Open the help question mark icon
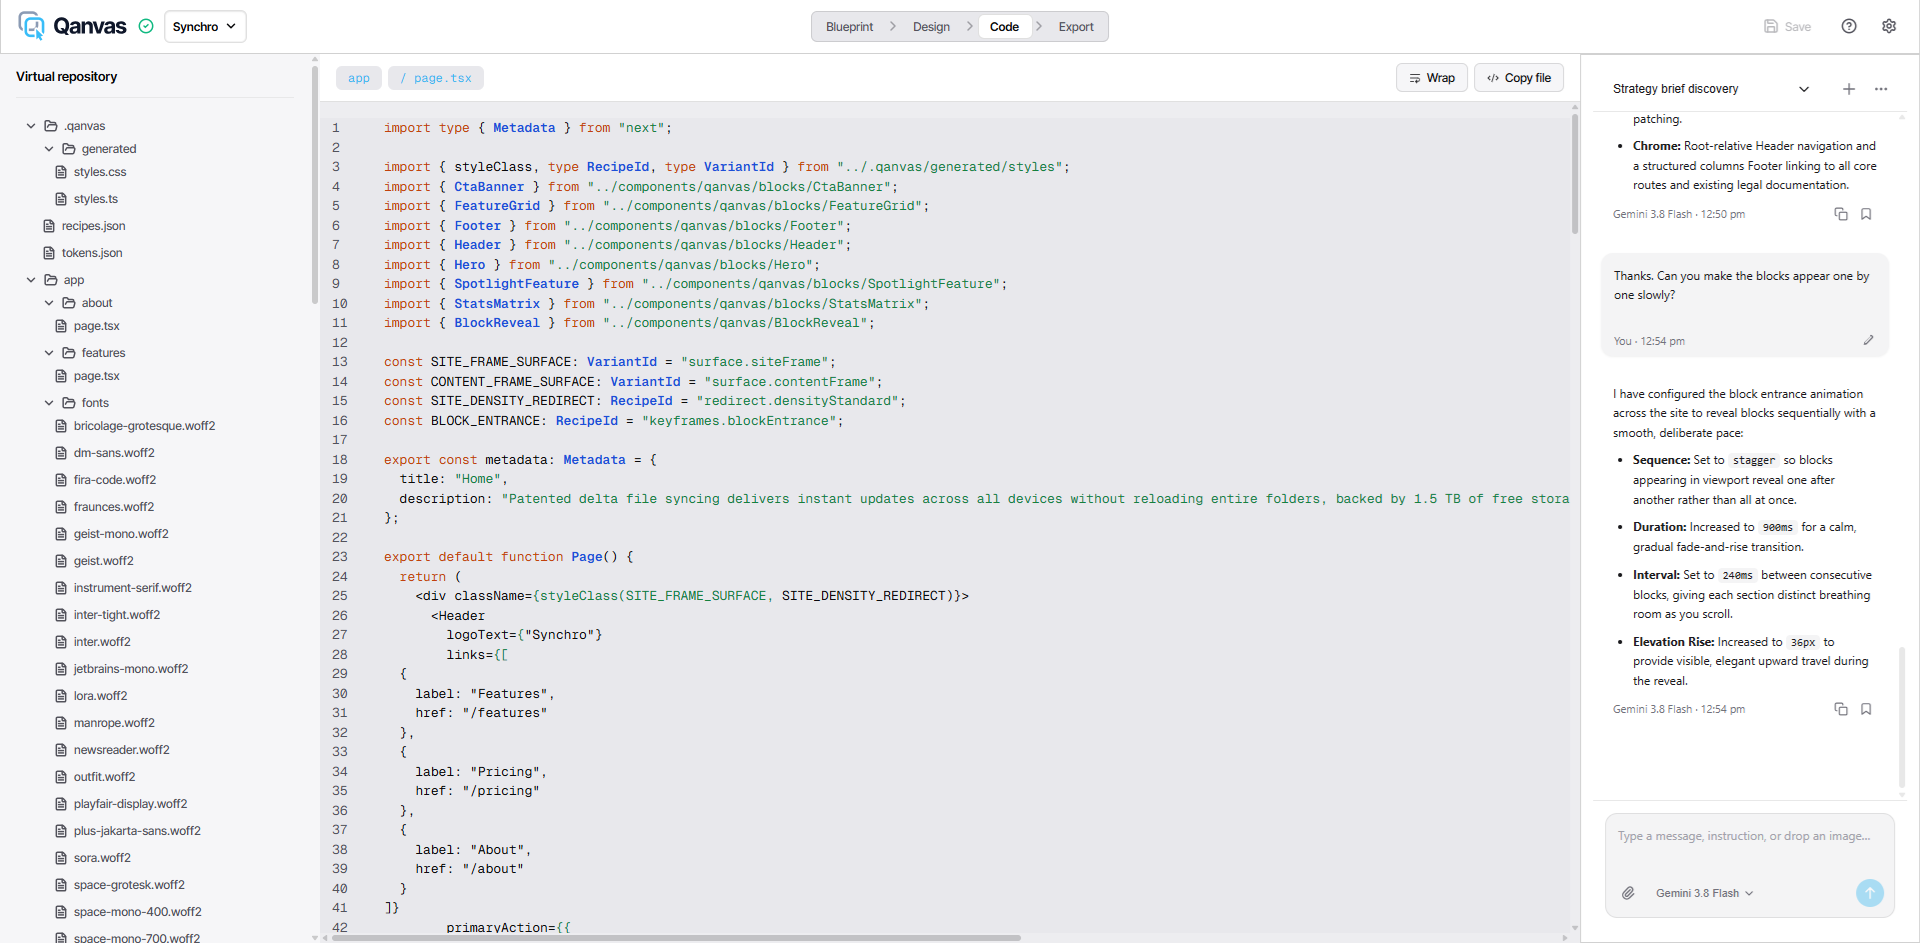1920x943 pixels. click(x=1849, y=27)
